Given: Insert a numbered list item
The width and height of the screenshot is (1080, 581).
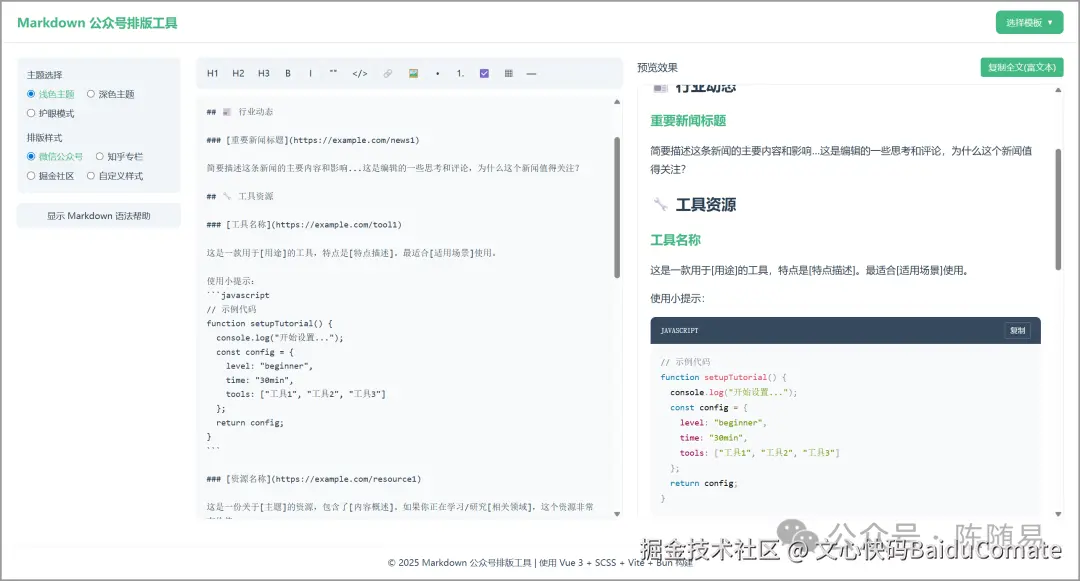Looking at the screenshot, I should [x=460, y=74].
